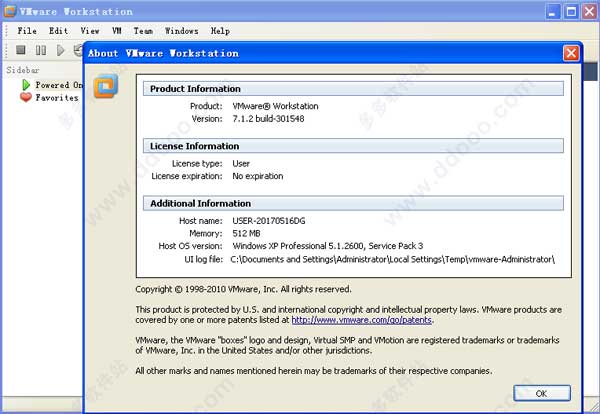The height and width of the screenshot is (414, 600).
Task: Open the Help menu
Action: click(x=220, y=31)
